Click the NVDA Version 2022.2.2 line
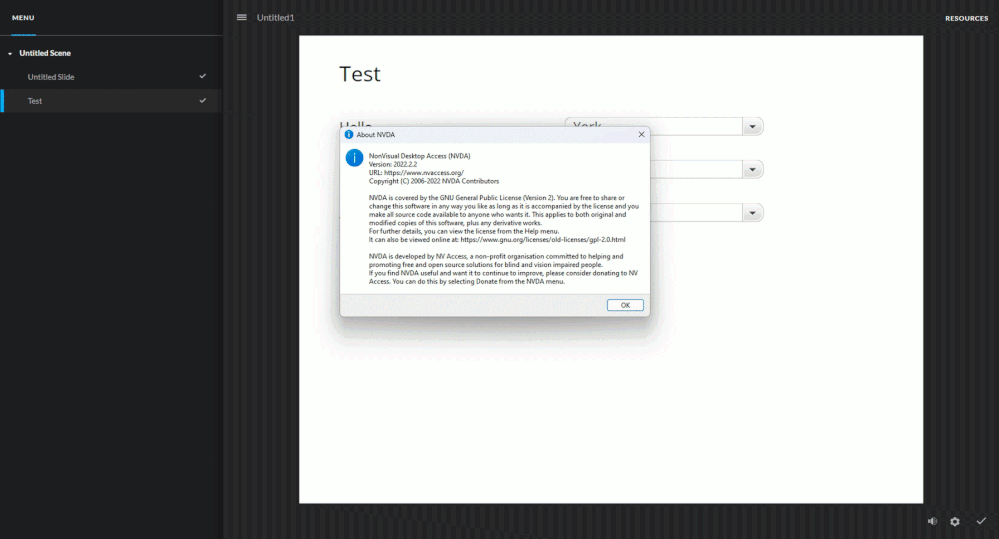This screenshot has height=539, width=999. (x=393, y=164)
